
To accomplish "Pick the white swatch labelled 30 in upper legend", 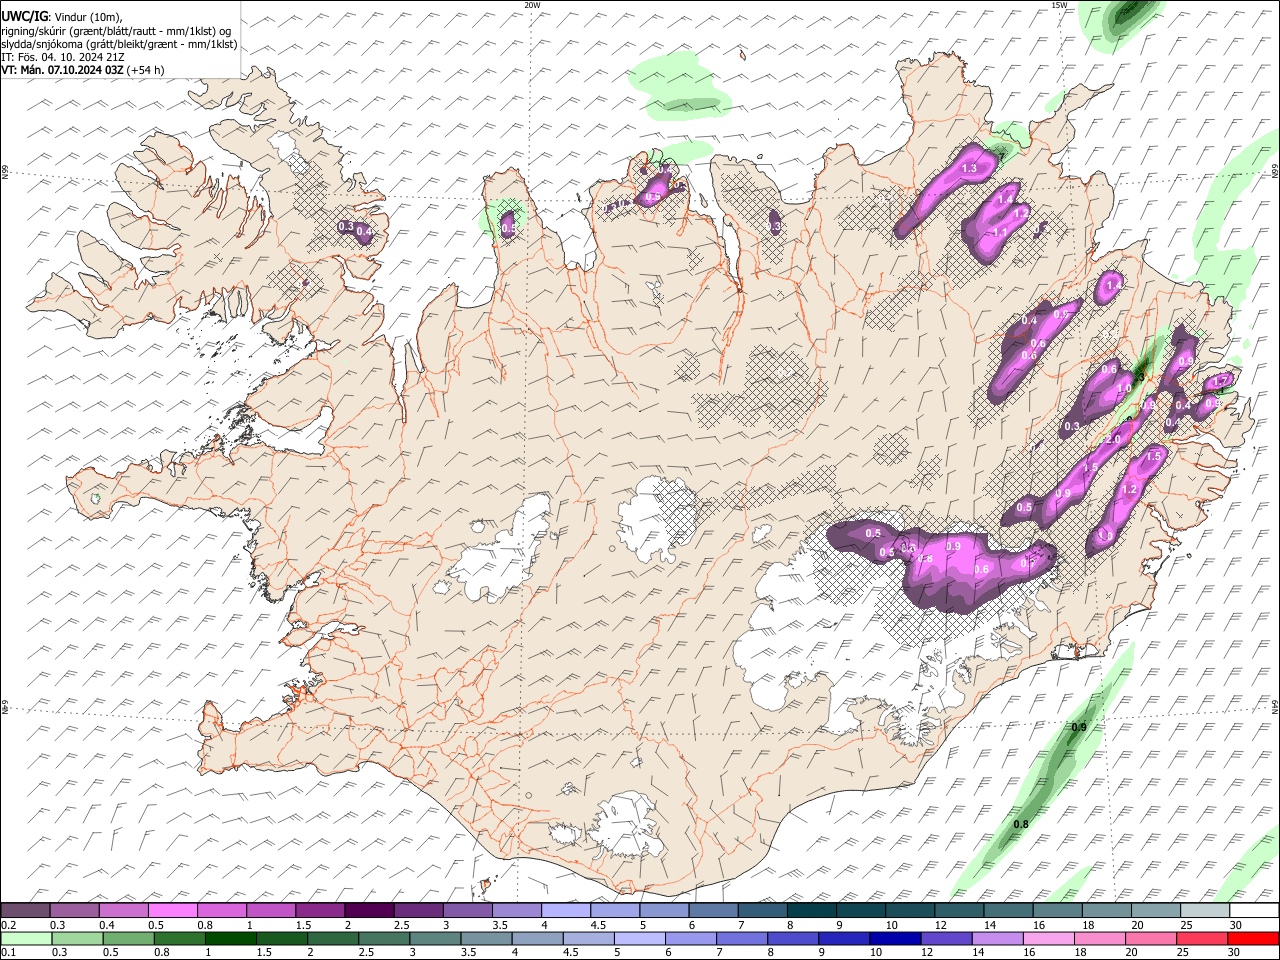I will [1254, 910].
